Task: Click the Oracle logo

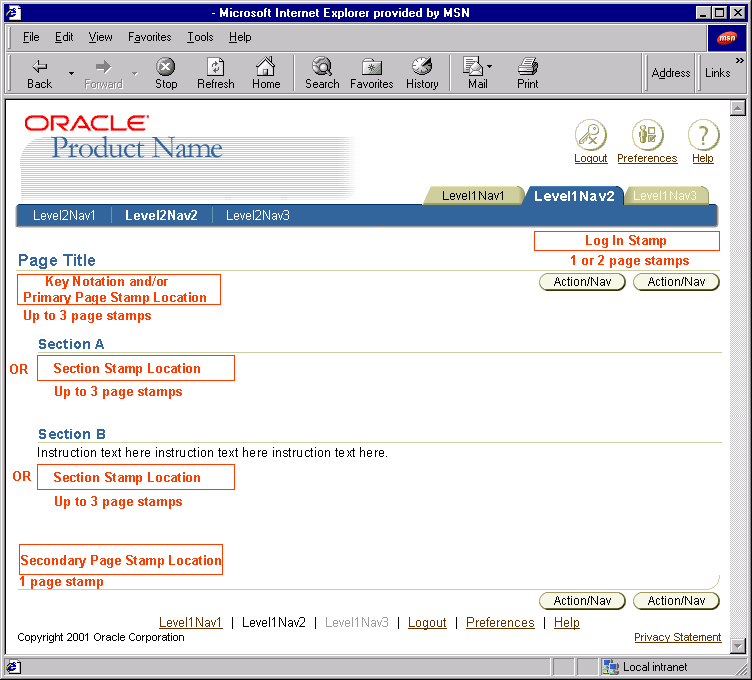Action: 86,123
